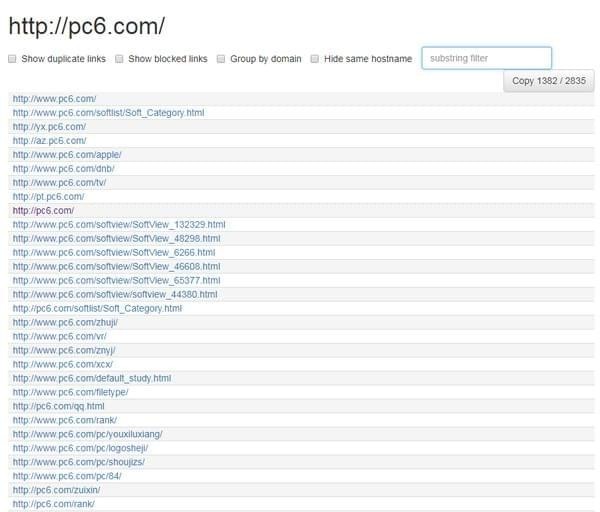
Task: Toggle the Show blocked links checkbox
Action: [x=119, y=59]
